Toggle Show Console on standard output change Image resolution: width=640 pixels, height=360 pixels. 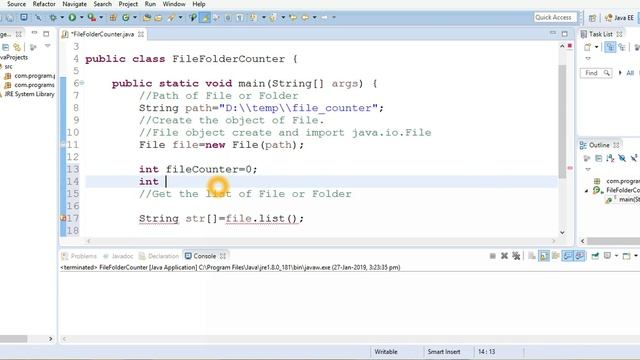point(567,256)
